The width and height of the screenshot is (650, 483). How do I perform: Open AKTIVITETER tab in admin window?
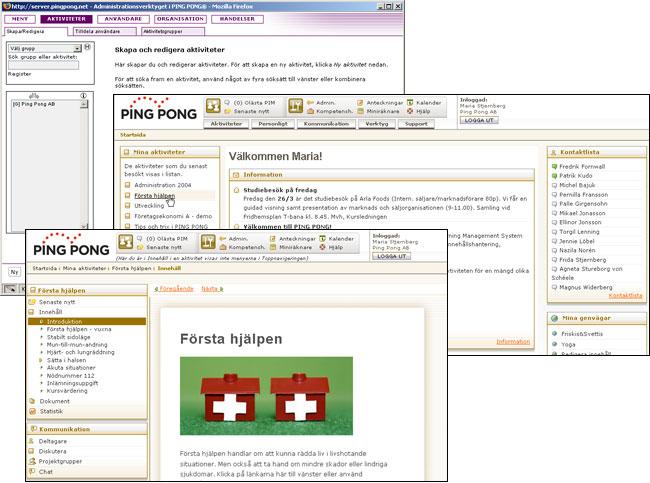click(x=66, y=19)
